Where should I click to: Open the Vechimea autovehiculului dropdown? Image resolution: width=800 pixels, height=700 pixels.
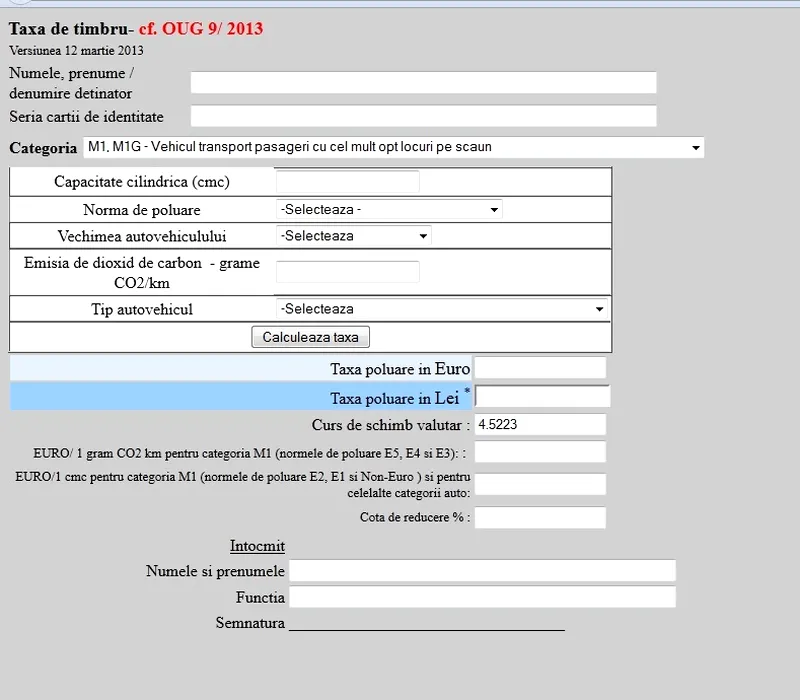353,236
